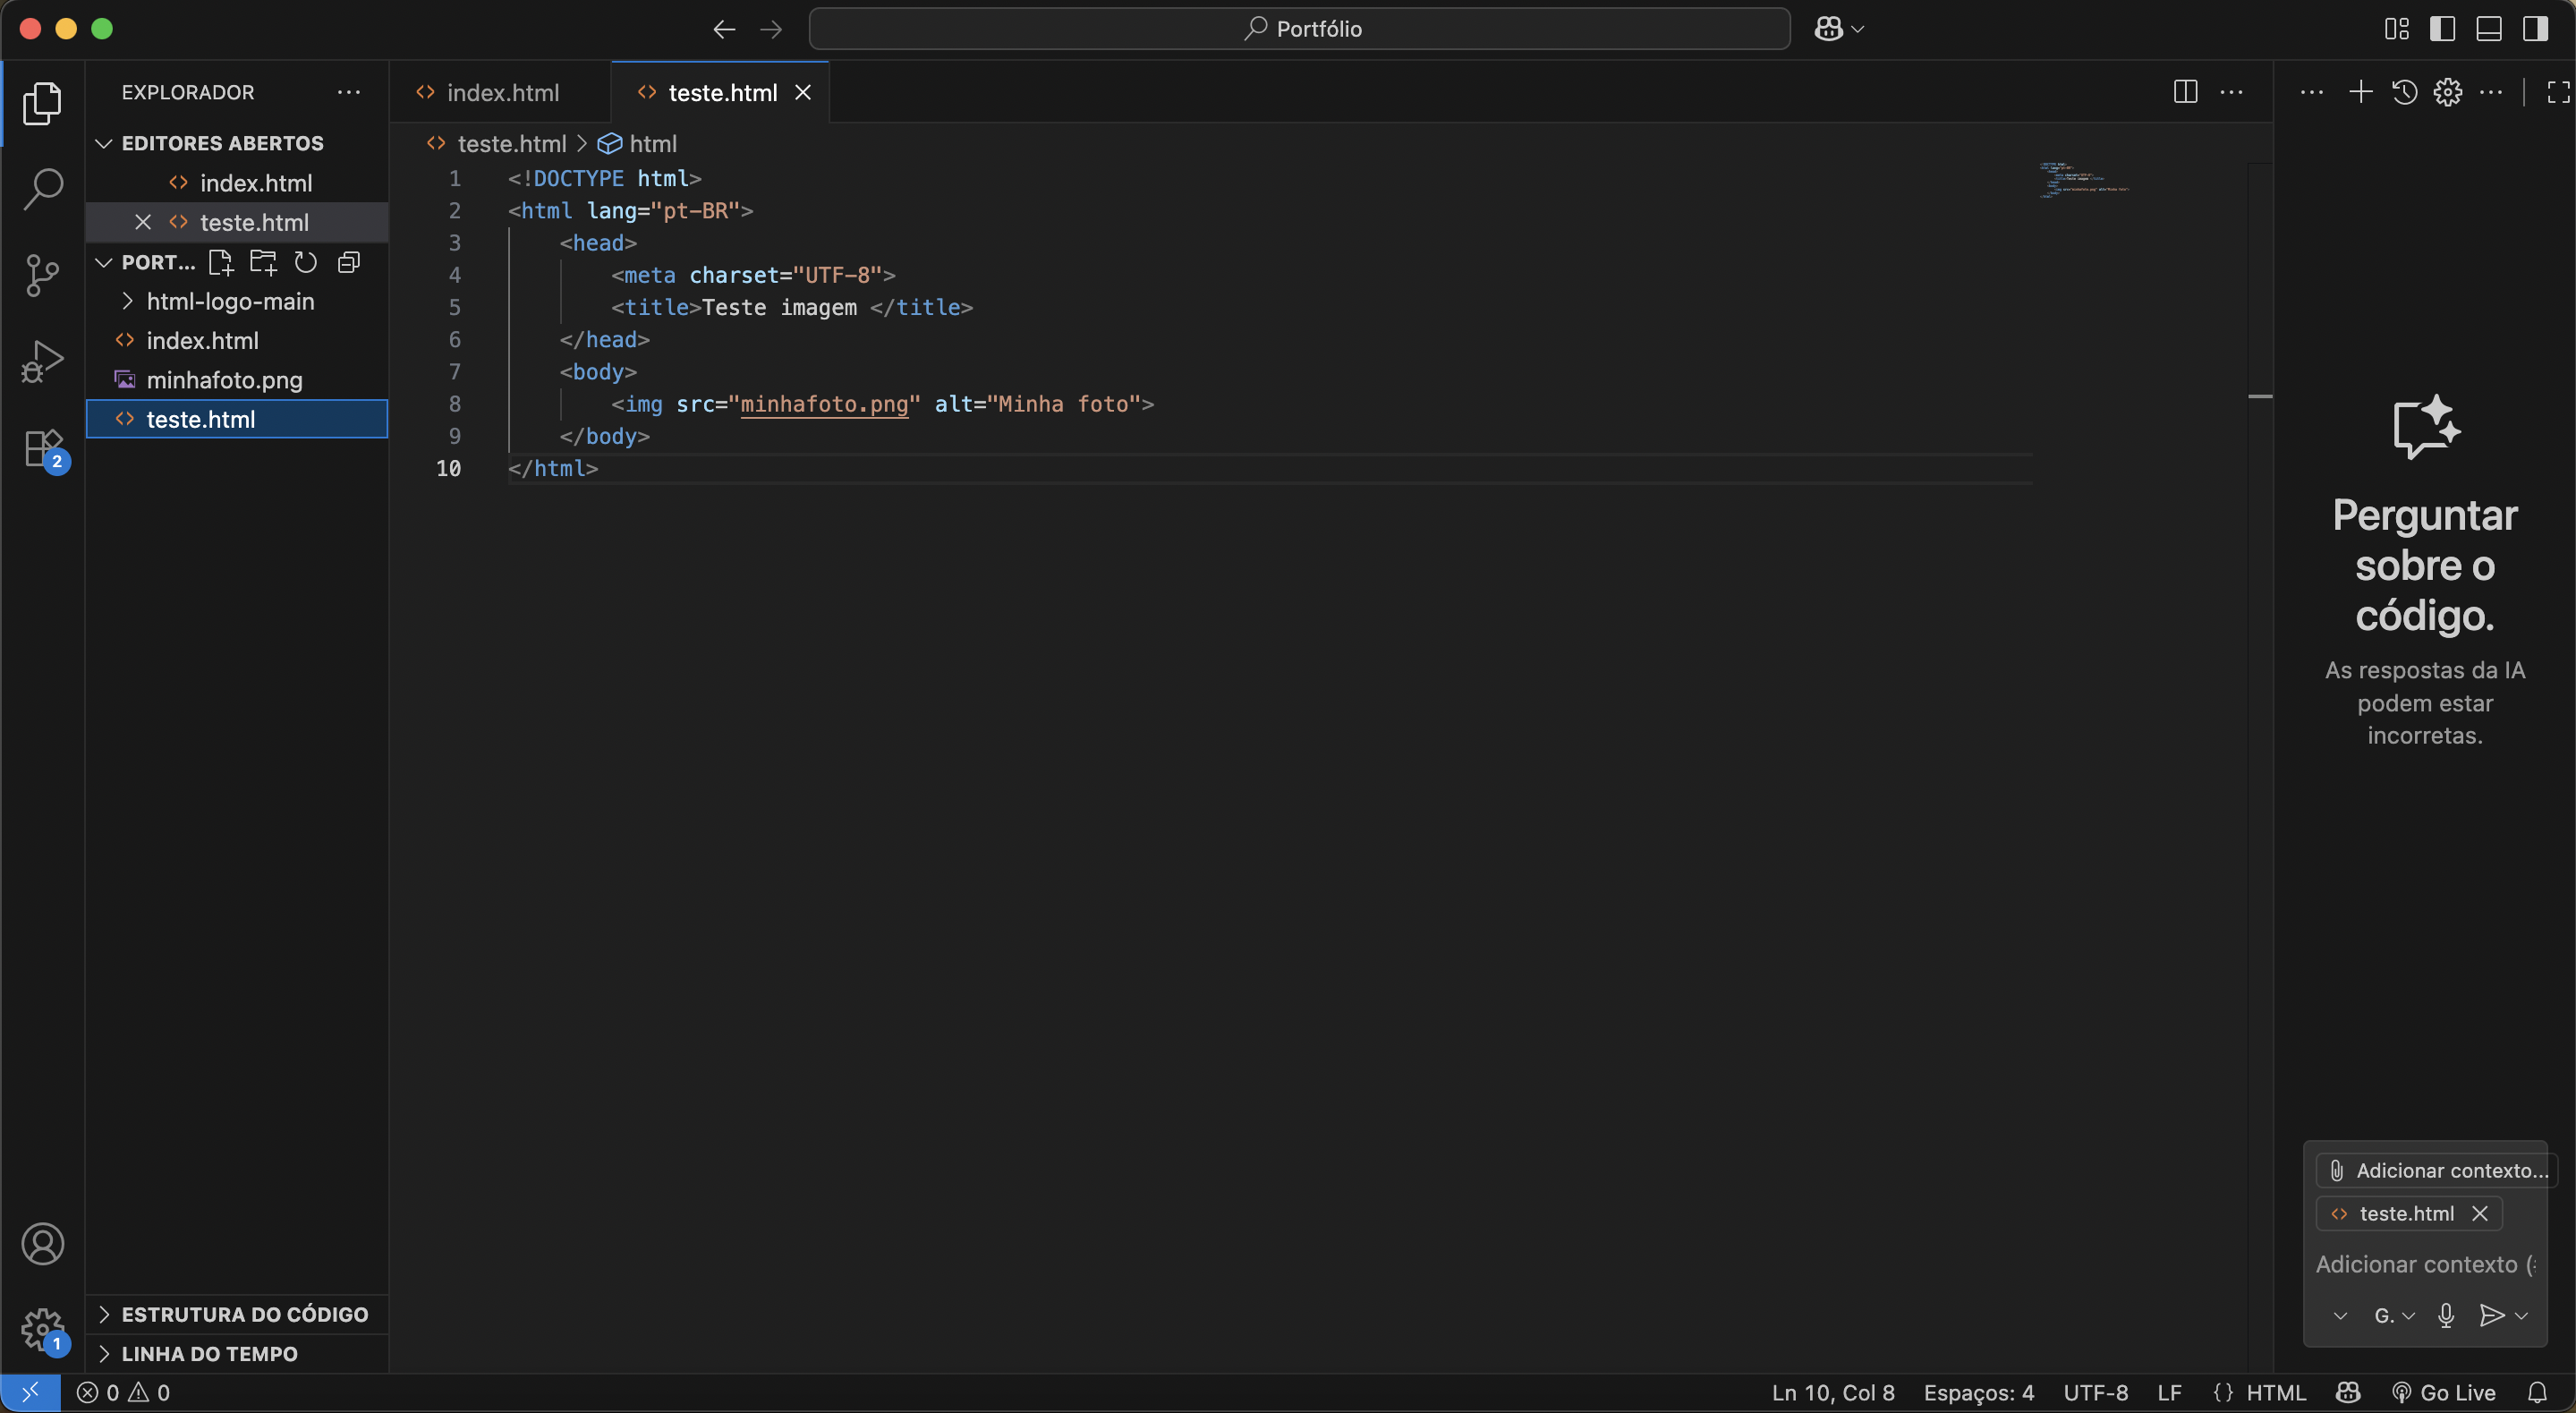Open the Extensions view icon

pos(42,448)
